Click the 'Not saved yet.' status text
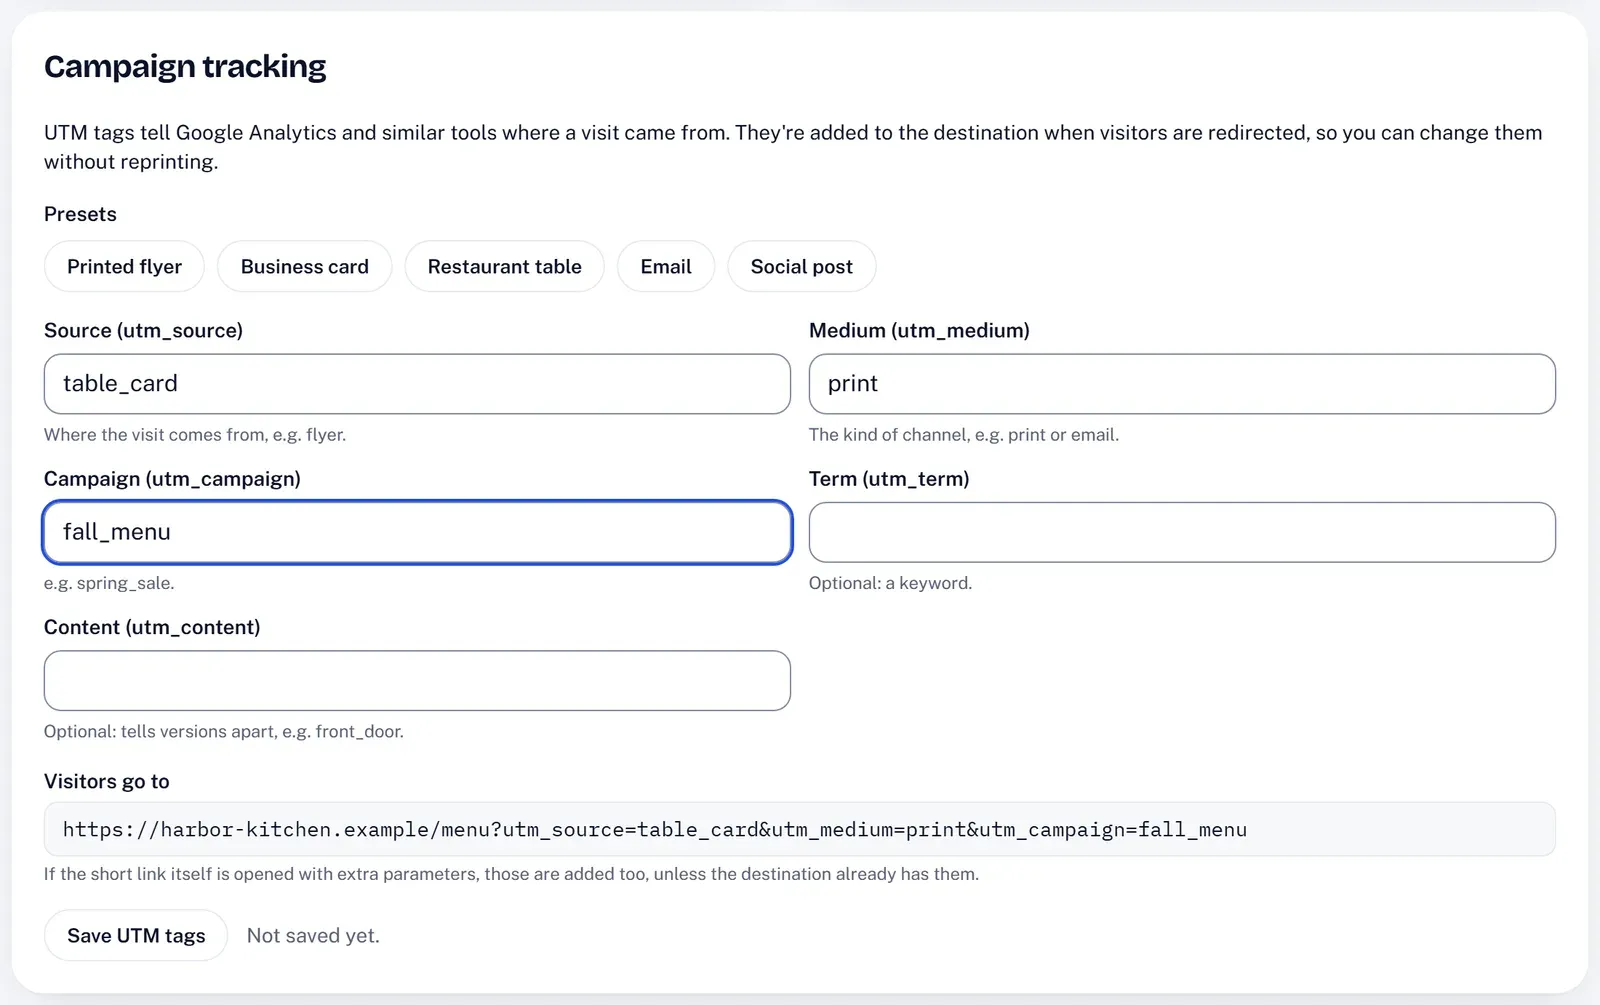This screenshot has height=1005, width=1600. [313, 936]
